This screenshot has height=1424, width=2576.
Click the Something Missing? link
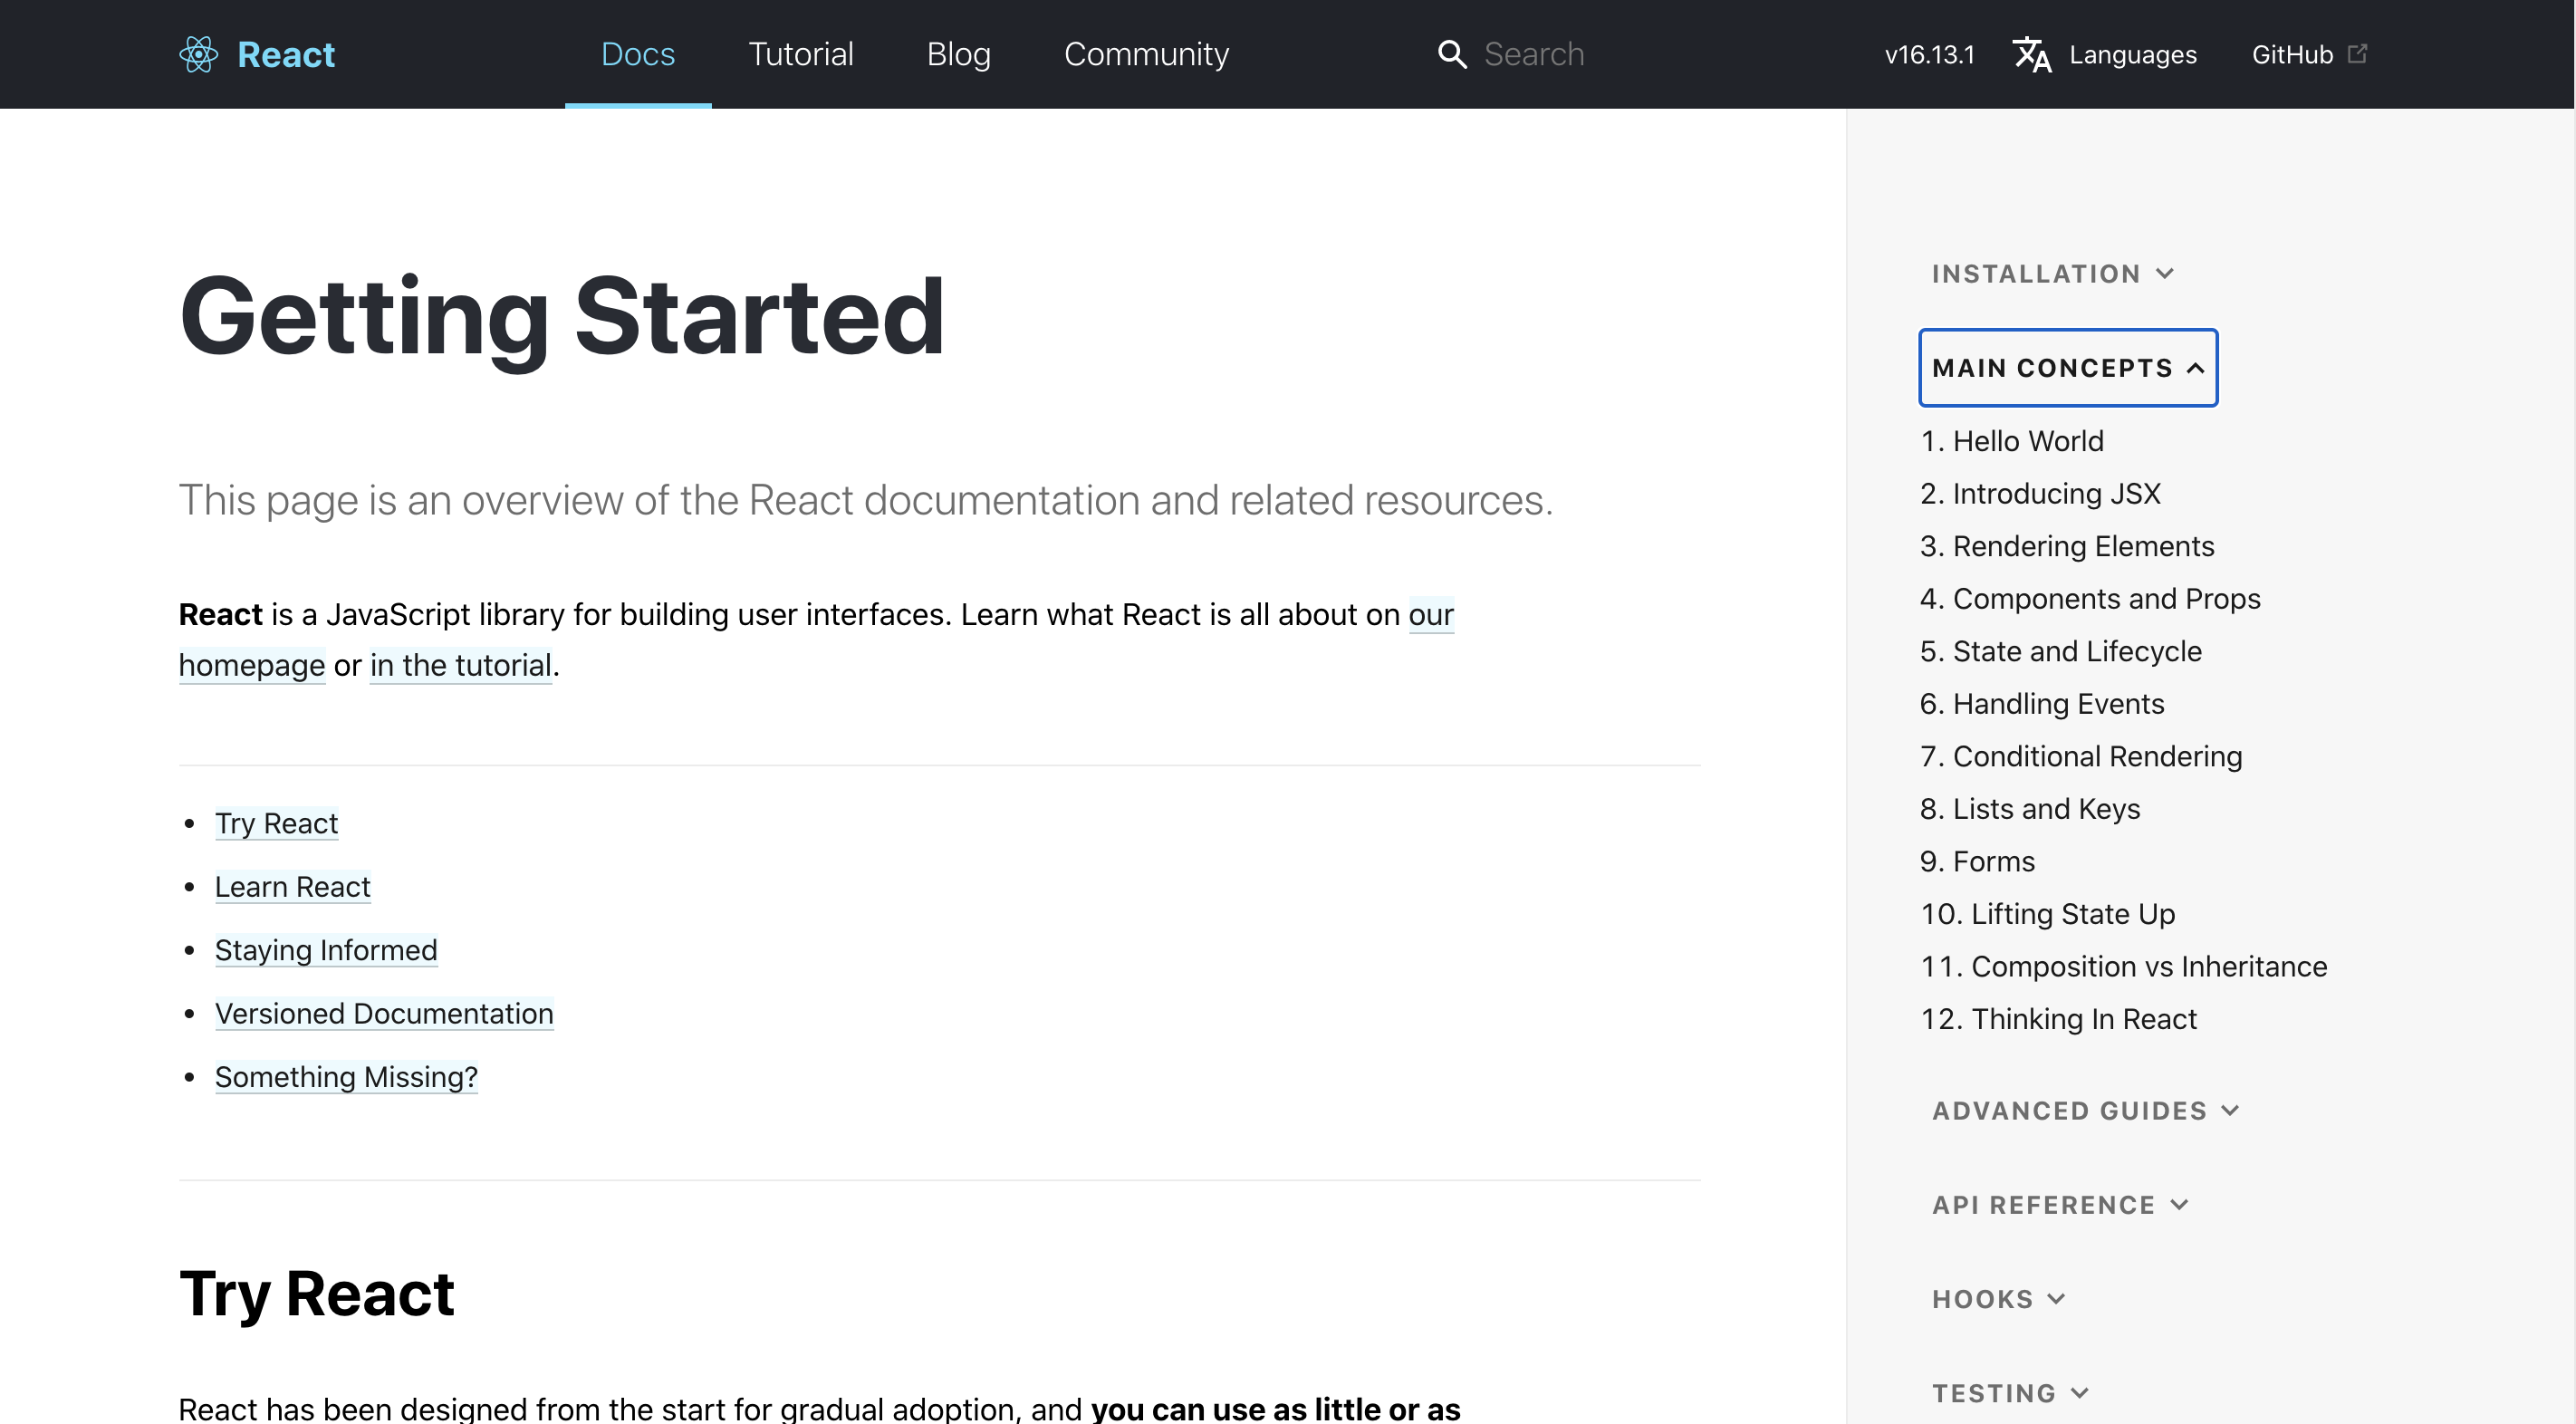[x=346, y=1076]
